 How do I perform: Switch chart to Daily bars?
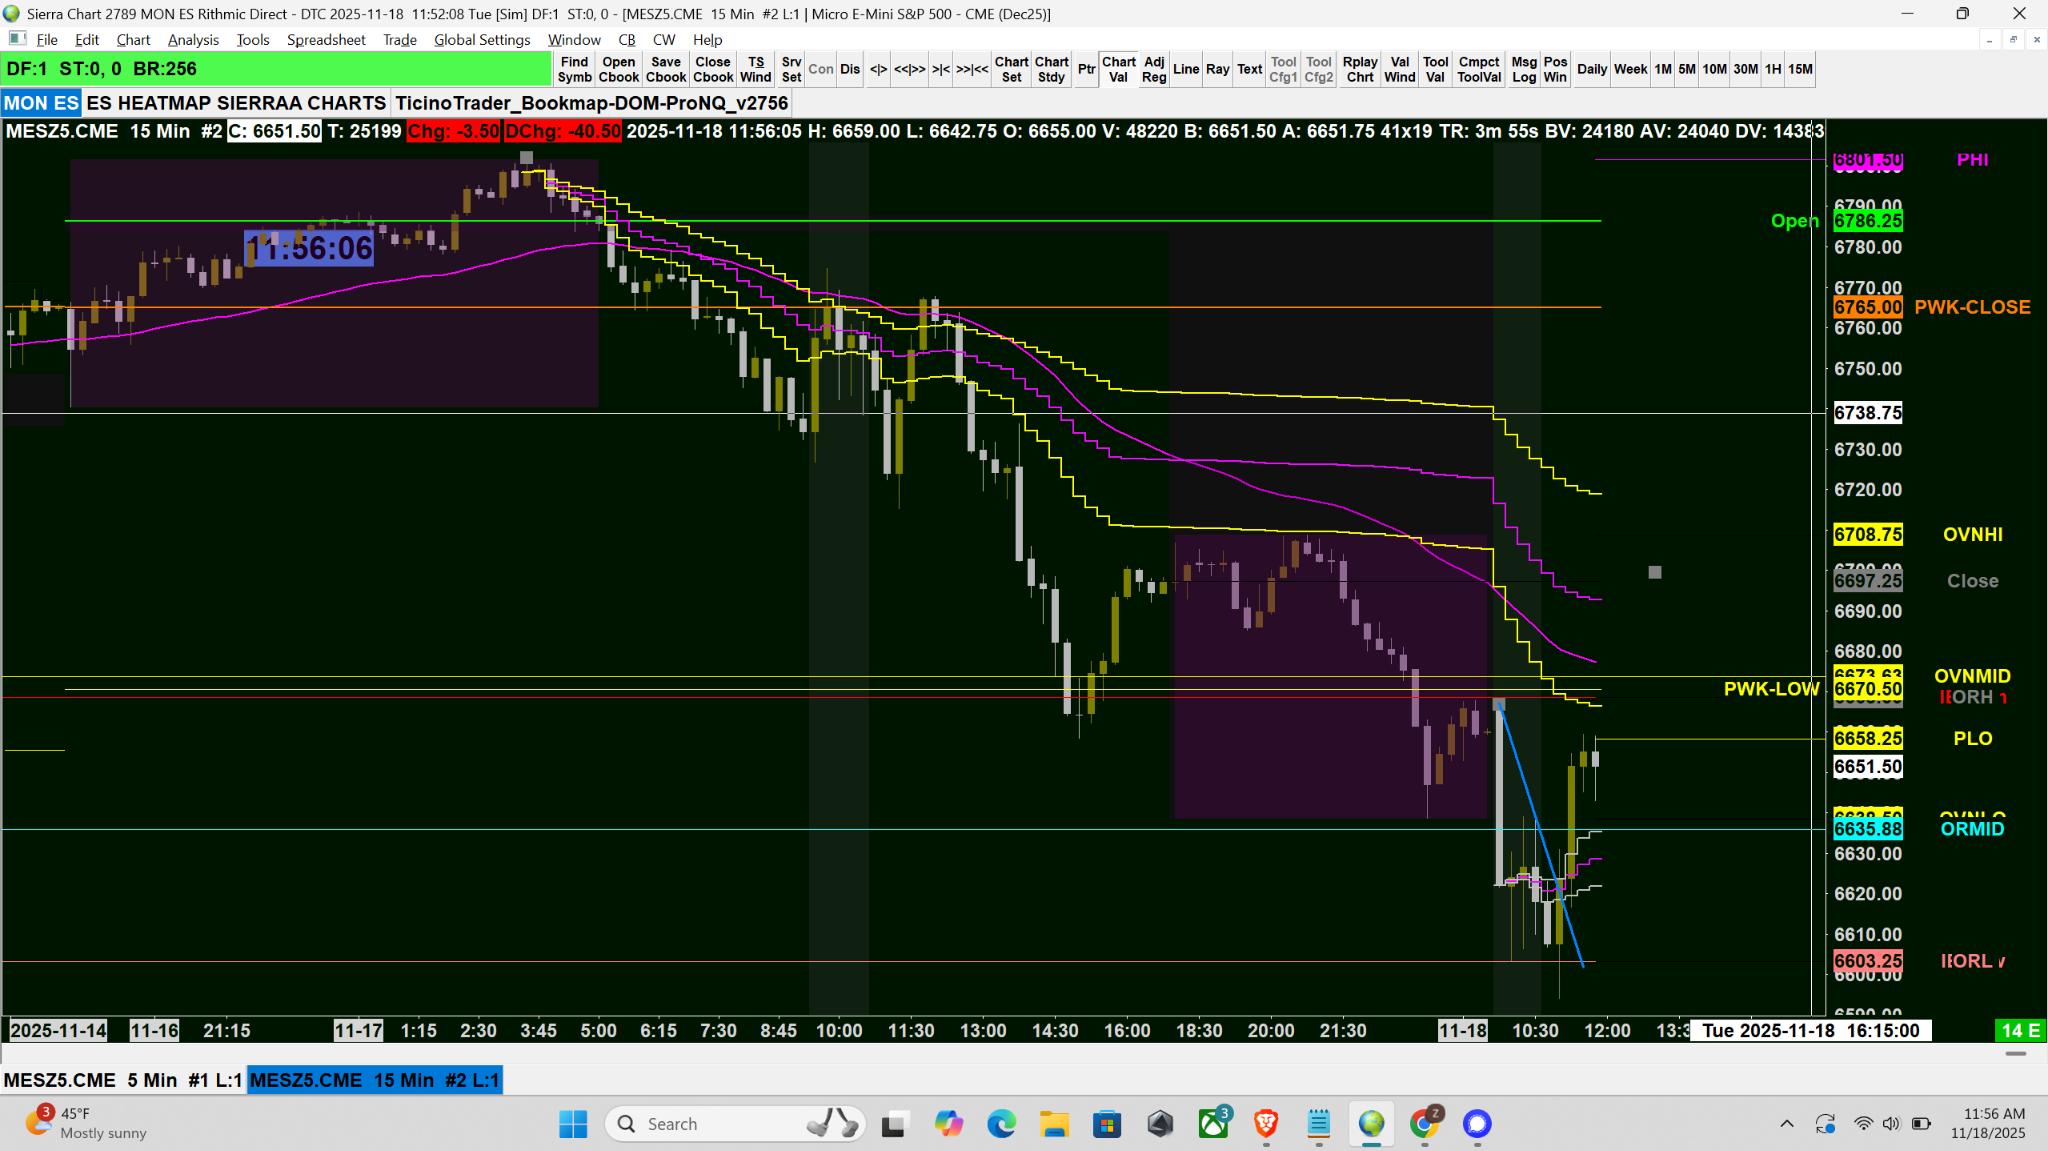click(x=1591, y=69)
